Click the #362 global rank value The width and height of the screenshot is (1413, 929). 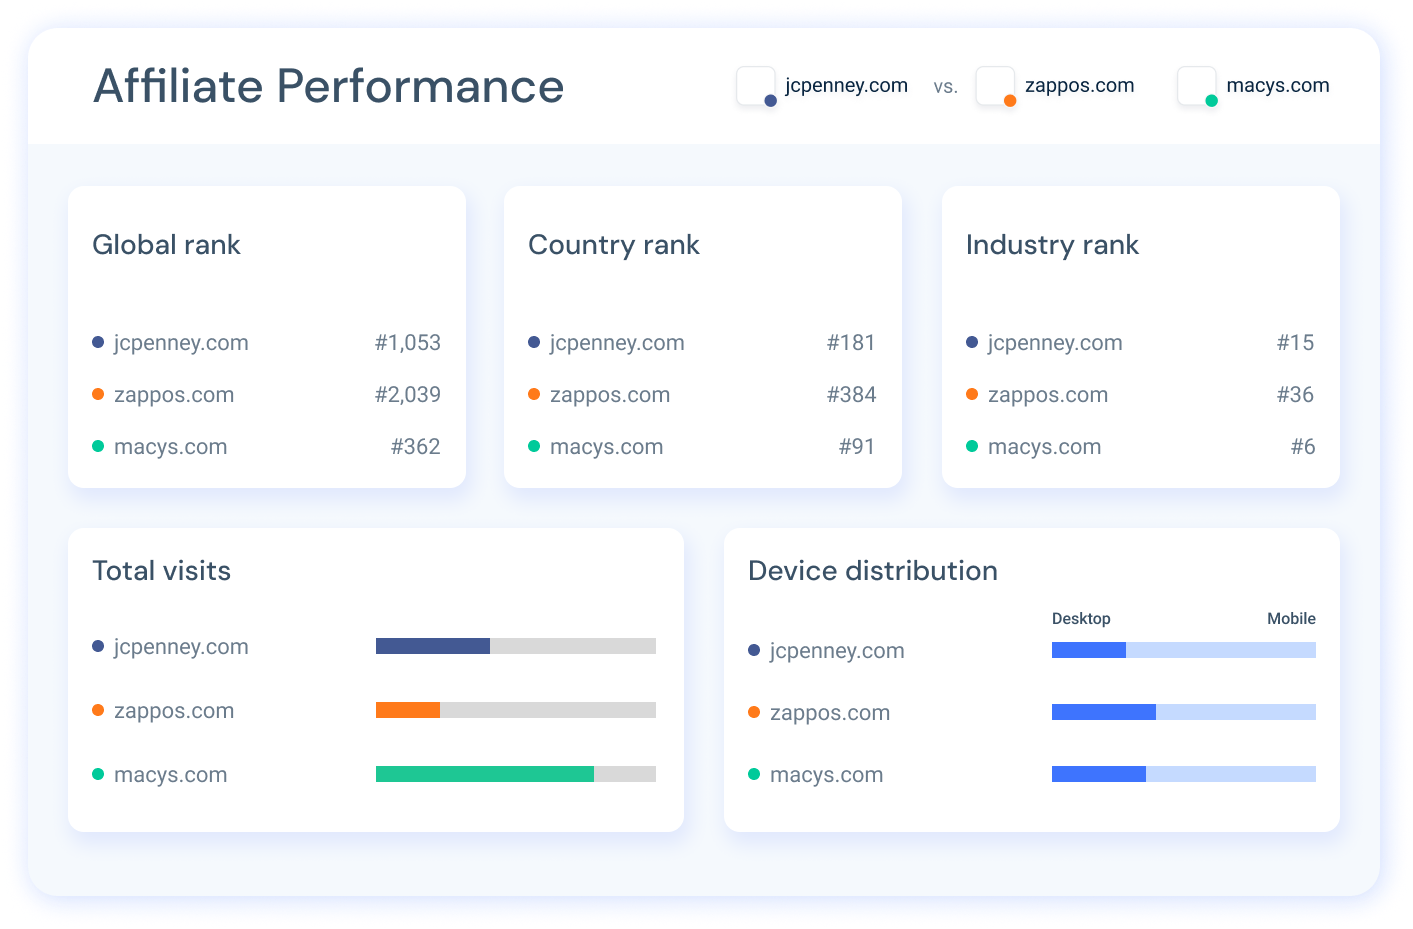pyautogui.click(x=415, y=447)
